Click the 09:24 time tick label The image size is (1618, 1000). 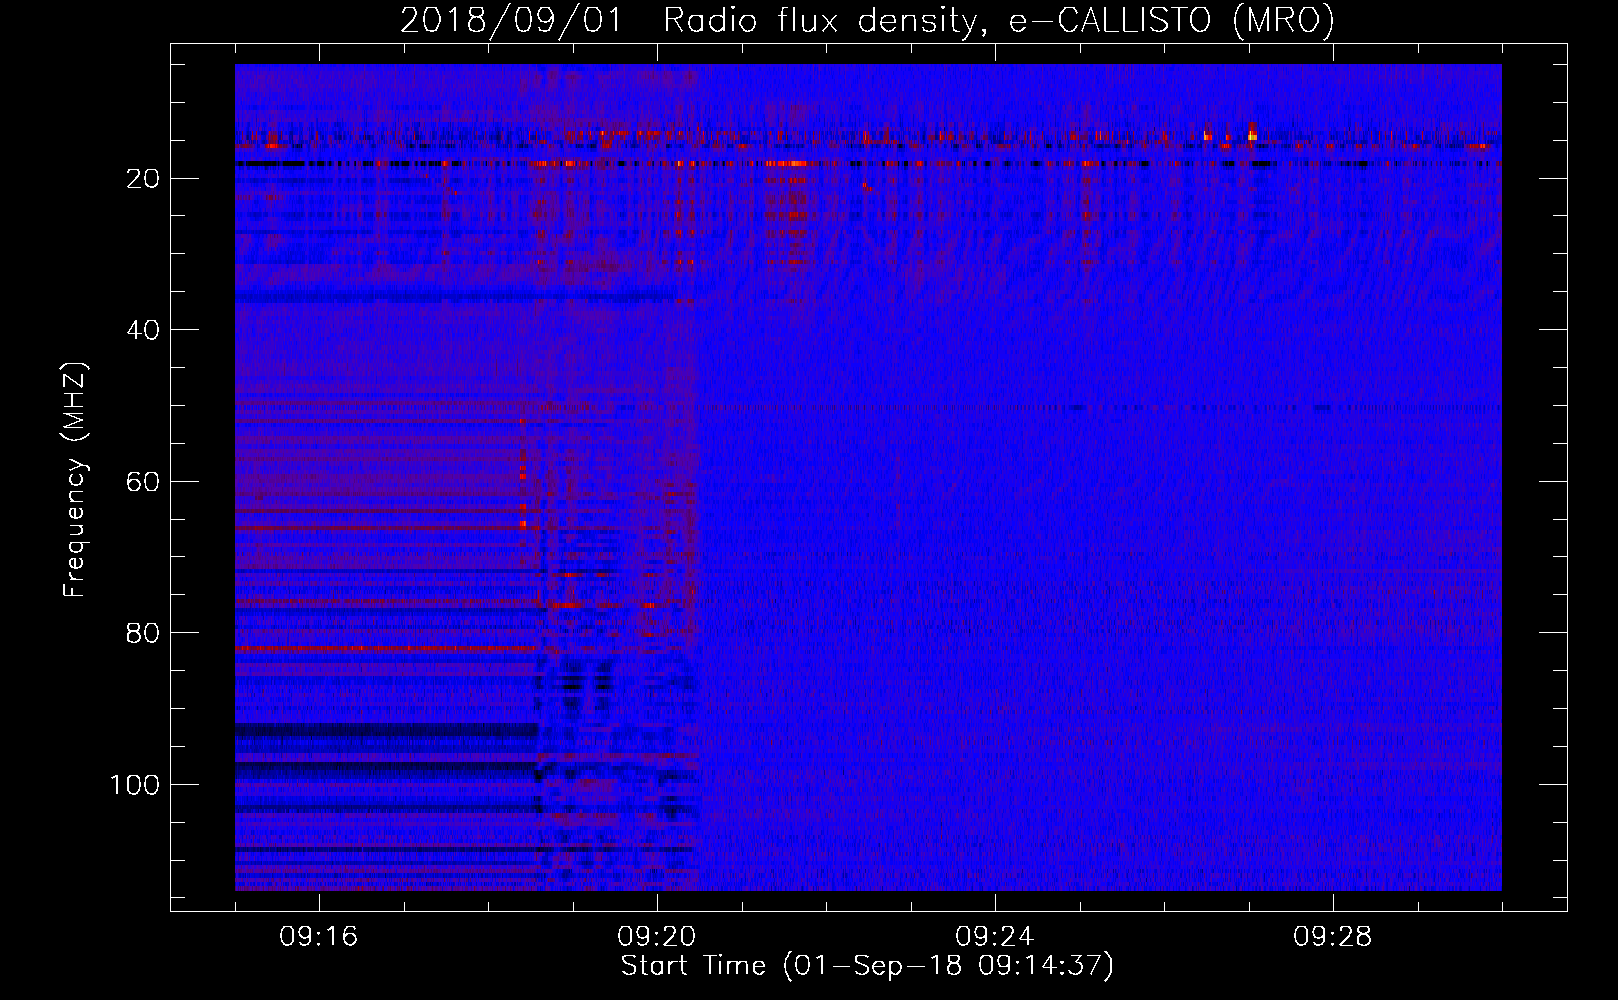pyautogui.click(x=995, y=937)
